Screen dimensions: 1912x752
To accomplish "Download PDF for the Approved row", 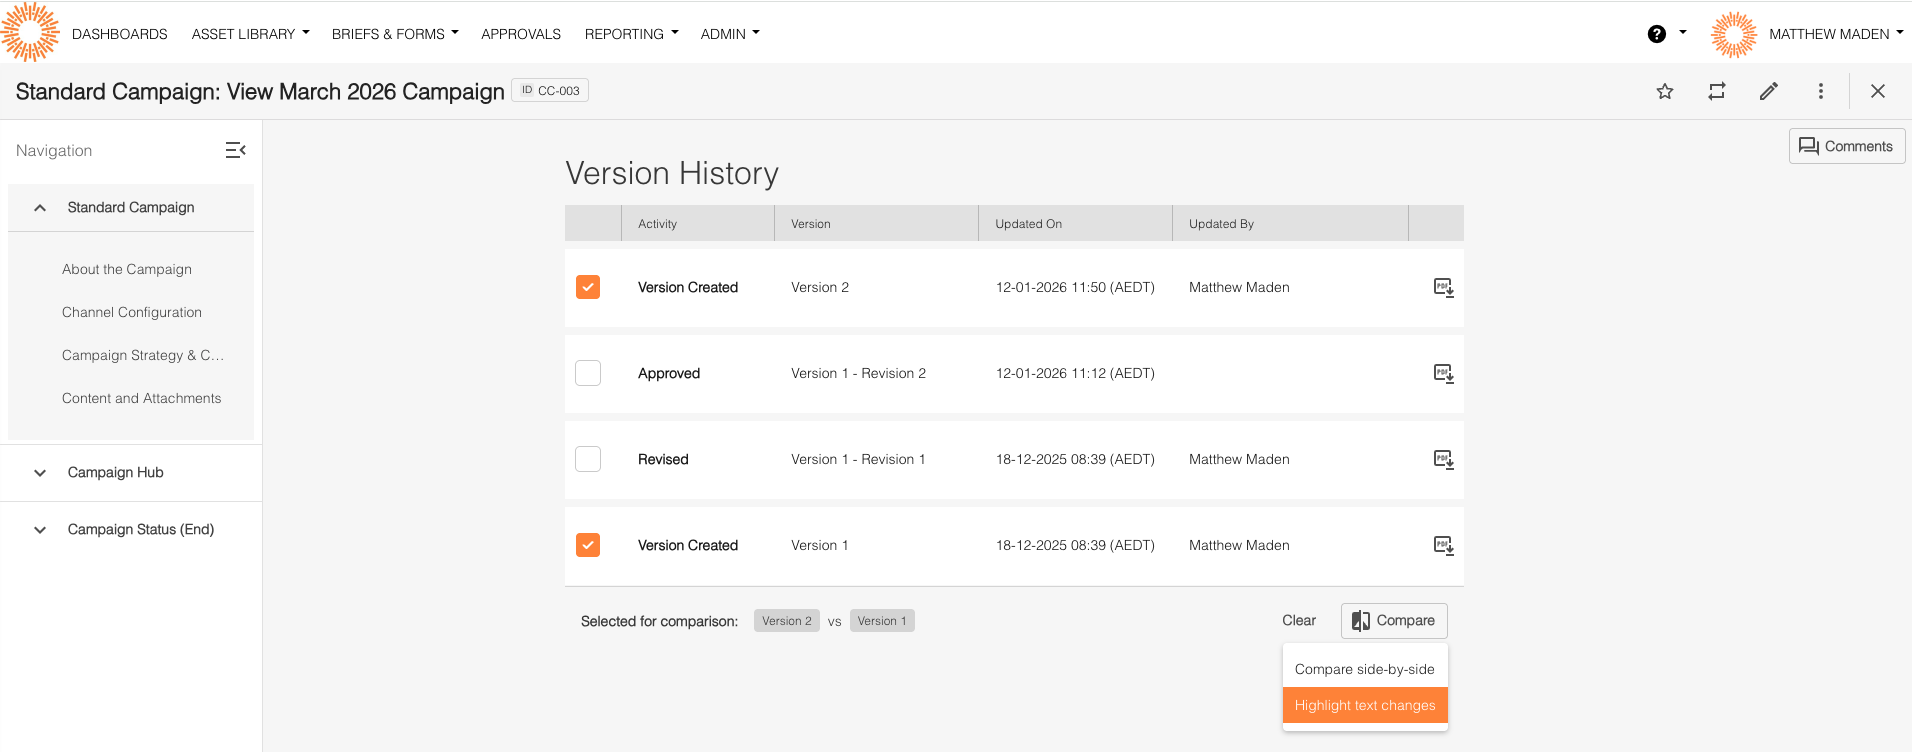I will [x=1443, y=374].
